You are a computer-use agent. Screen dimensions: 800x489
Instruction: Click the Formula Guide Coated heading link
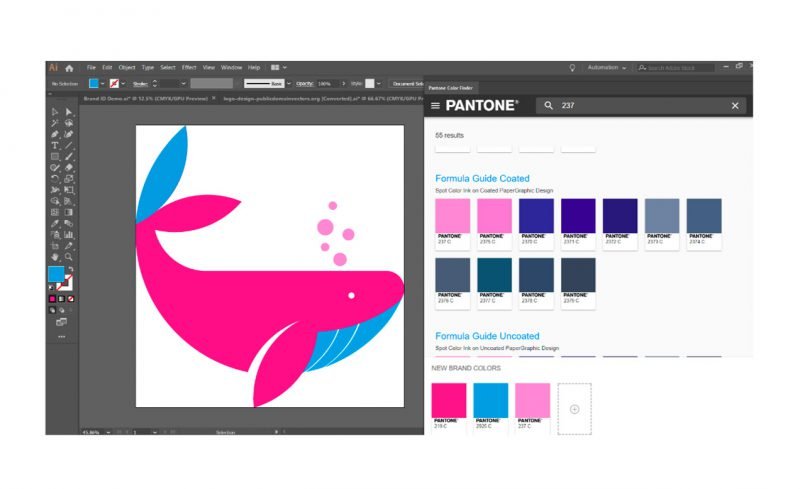click(x=482, y=178)
